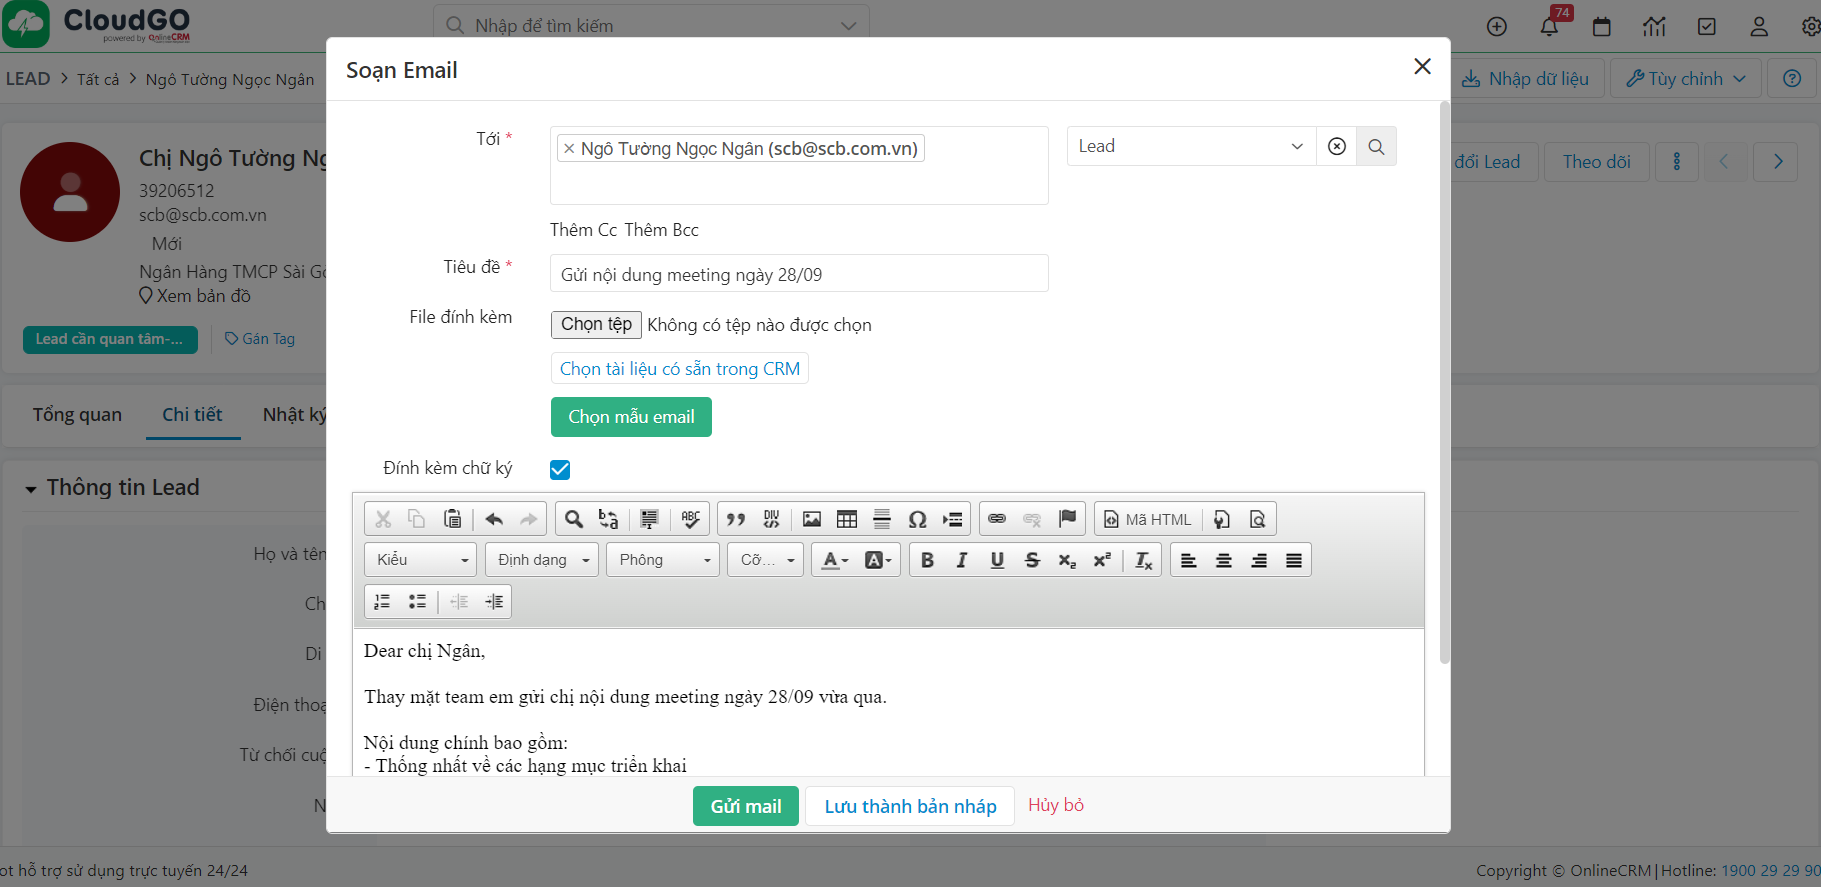Run the ABC spell check tool
Viewport: 1821px width, 887px height.
(x=690, y=519)
